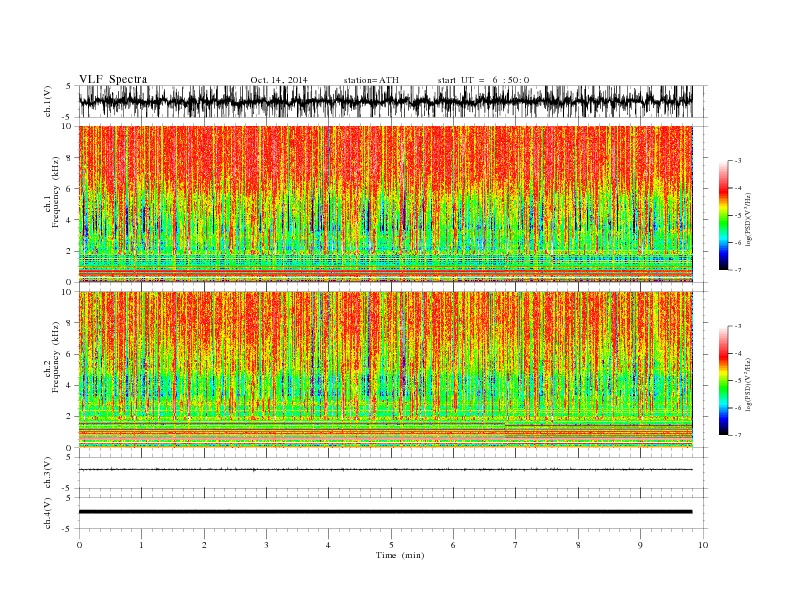Click time axis tick label "0"

click(79, 545)
